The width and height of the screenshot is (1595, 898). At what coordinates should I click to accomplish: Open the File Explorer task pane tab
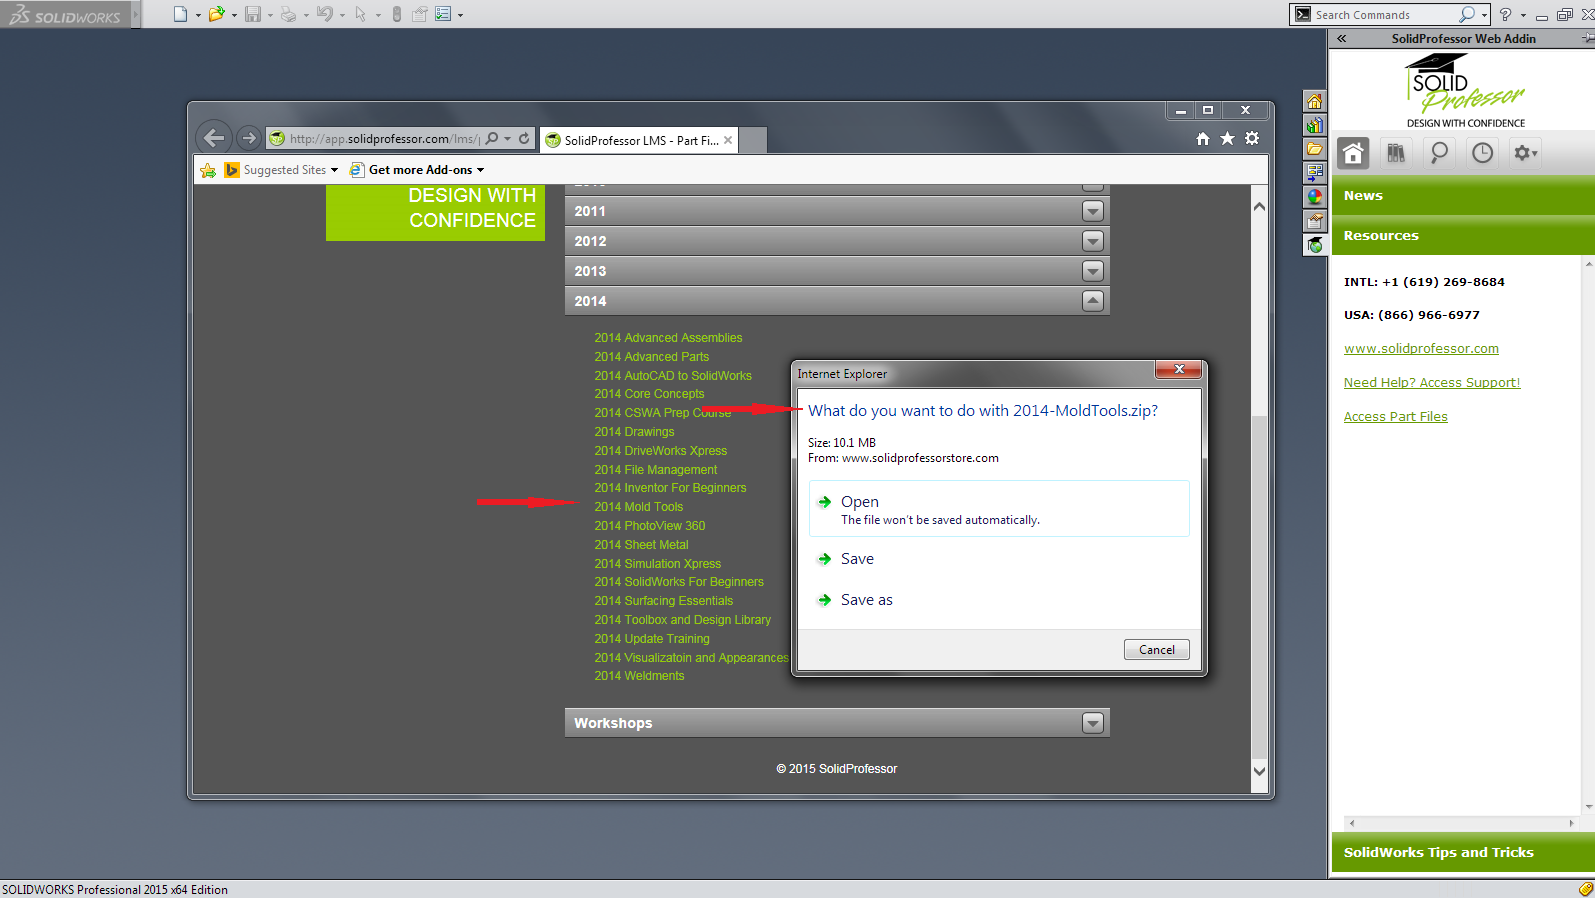tap(1315, 149)
